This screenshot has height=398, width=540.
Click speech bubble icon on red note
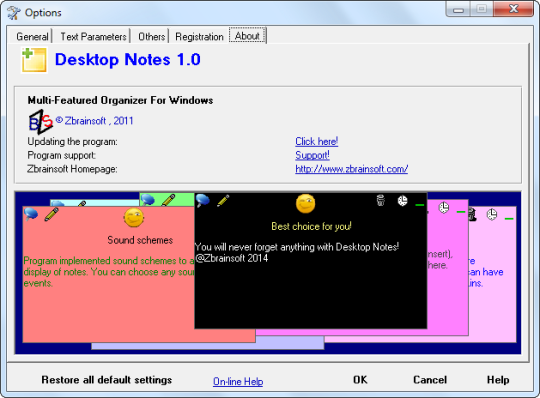[x=31, y=214]
